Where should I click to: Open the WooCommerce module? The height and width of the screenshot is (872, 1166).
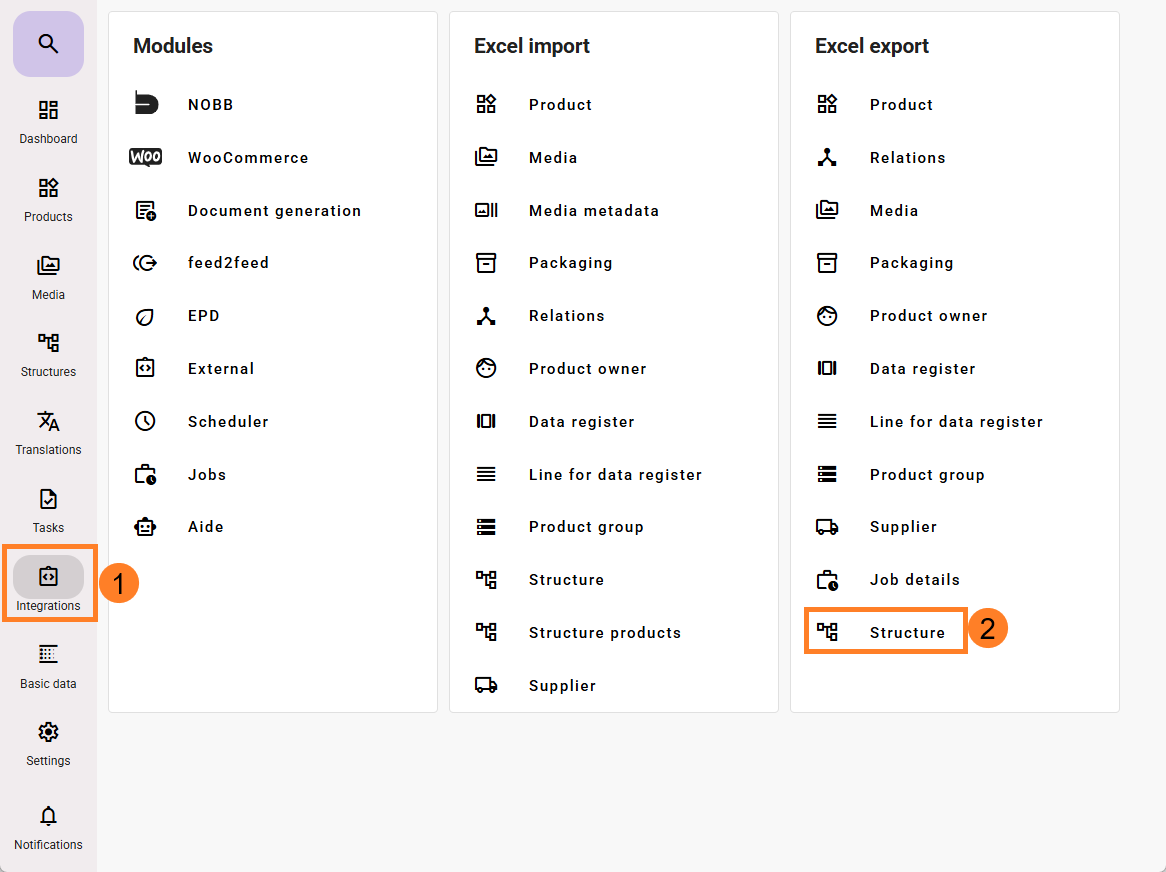[247, 158]
